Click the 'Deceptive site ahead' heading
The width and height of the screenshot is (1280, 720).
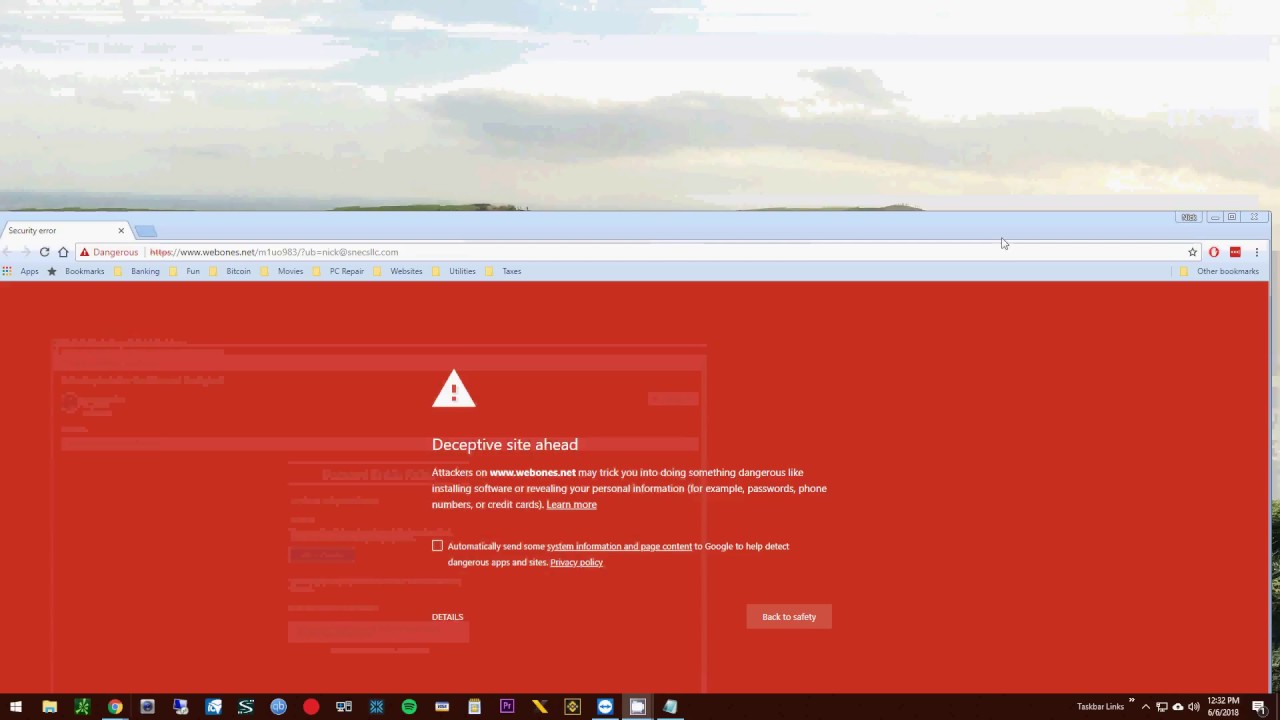point(505,445)
